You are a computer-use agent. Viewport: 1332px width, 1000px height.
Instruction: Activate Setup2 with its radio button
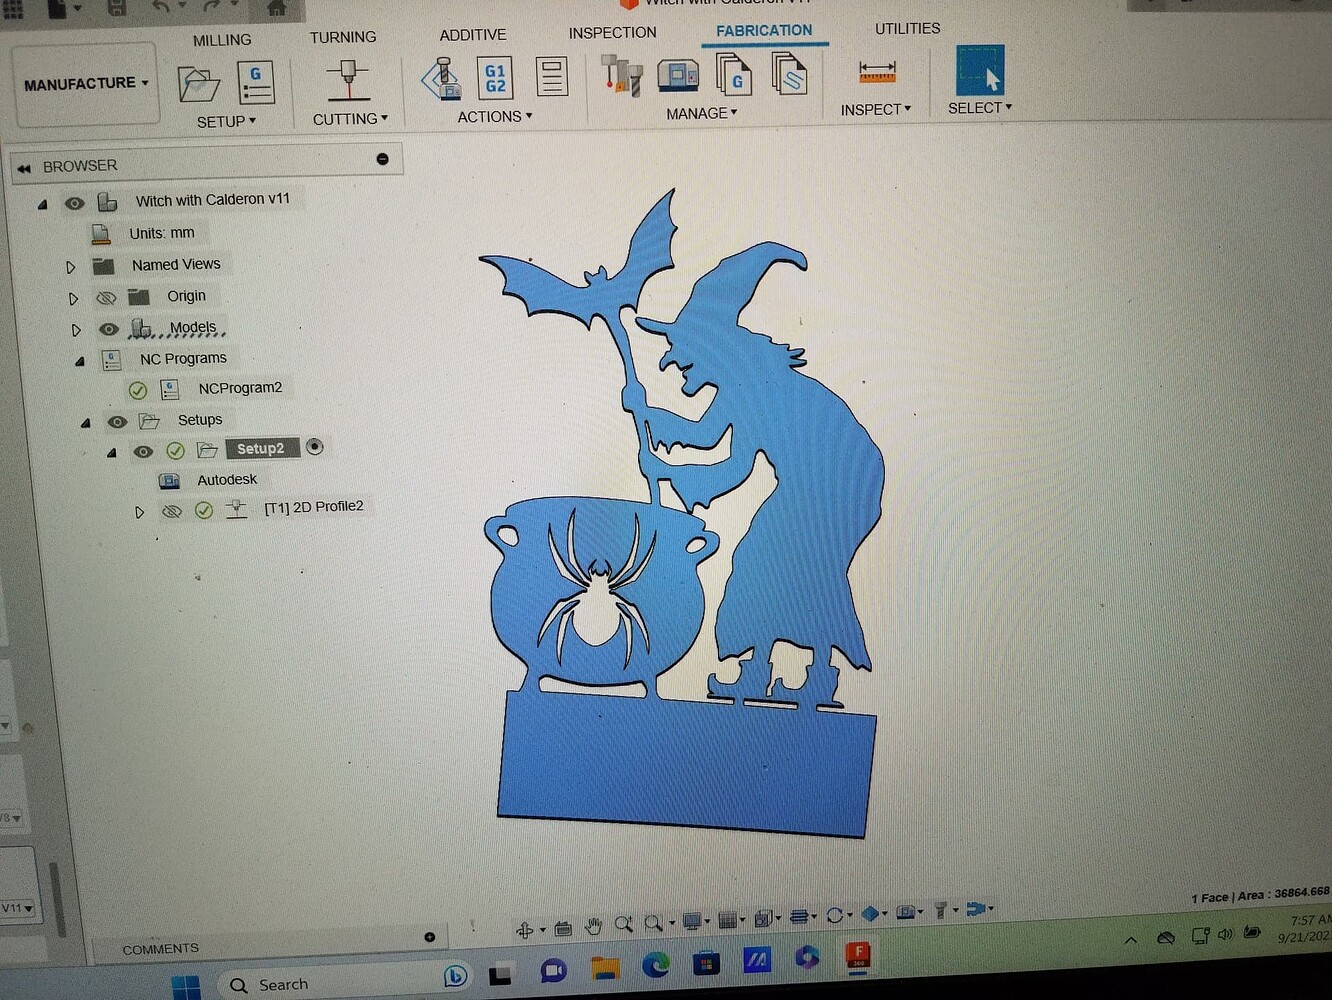(314, 447)
